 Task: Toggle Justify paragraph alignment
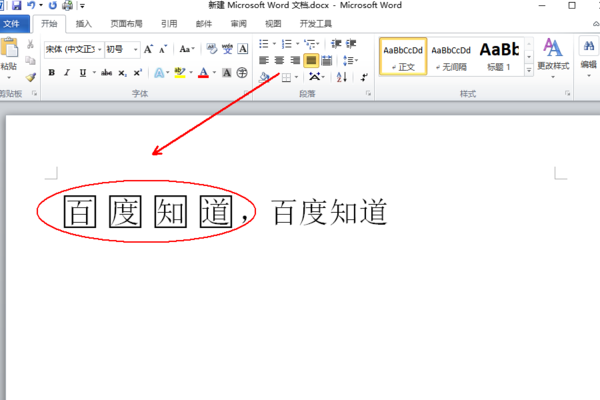click(311, 60)
